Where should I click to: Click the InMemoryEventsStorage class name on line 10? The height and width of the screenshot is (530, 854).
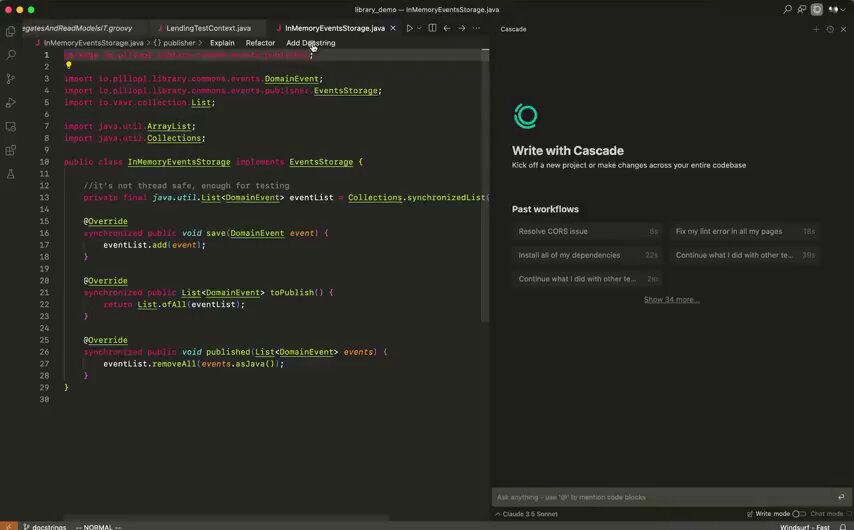click(x=179, y=162)
